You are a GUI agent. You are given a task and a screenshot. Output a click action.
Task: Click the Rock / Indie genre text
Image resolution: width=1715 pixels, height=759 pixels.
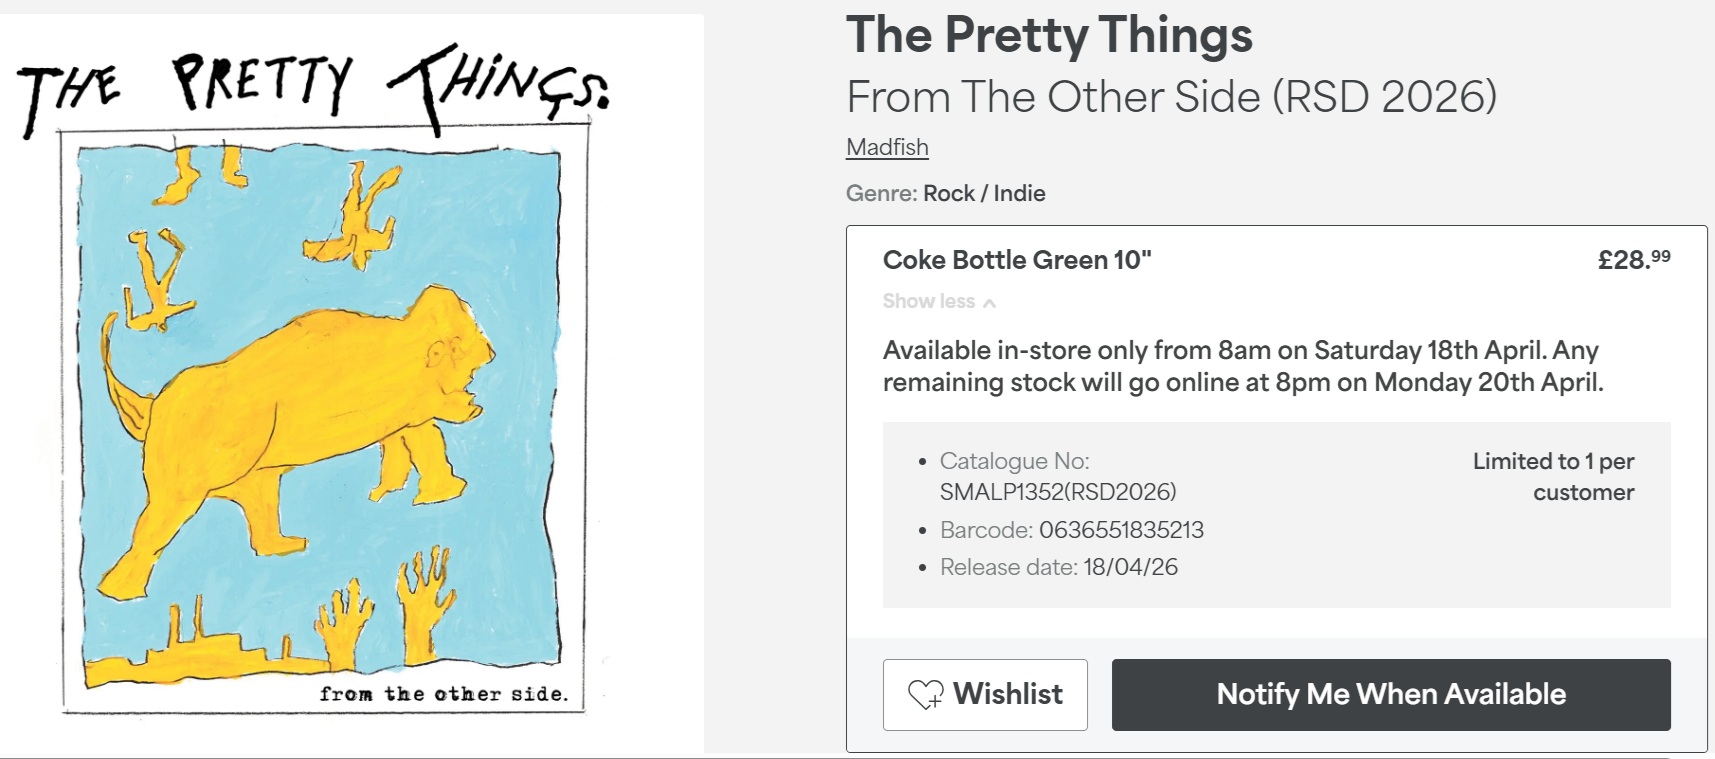pyautogui.click(x=984, y=193)
